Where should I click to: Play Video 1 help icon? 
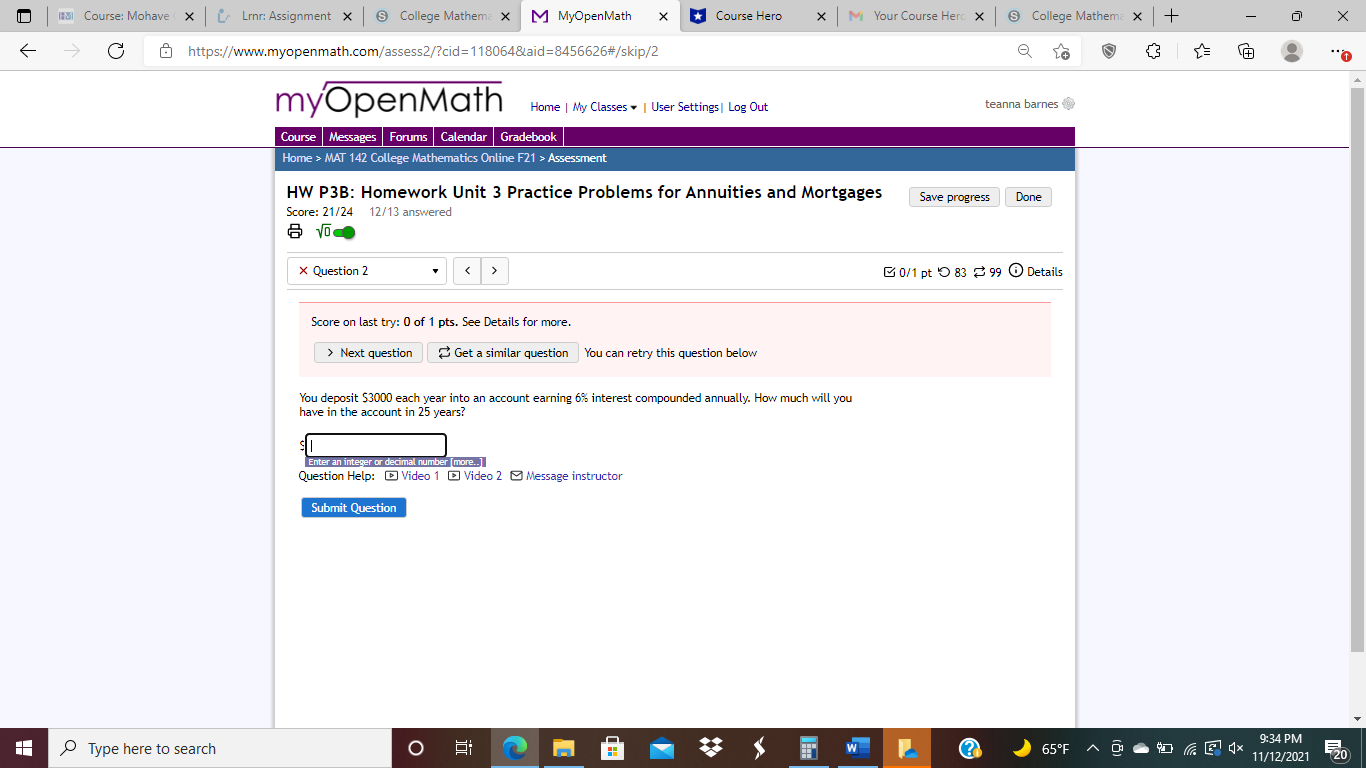click(390, 476)
